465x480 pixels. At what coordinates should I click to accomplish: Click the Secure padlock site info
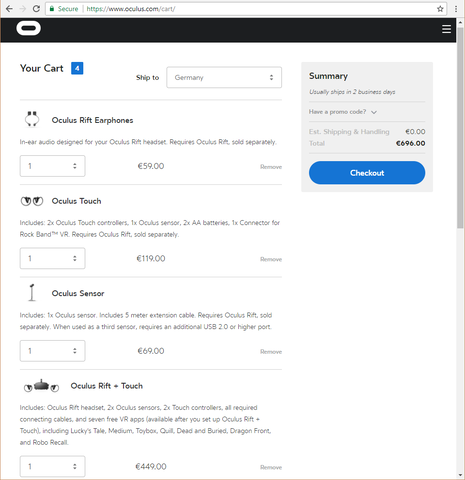64,9
